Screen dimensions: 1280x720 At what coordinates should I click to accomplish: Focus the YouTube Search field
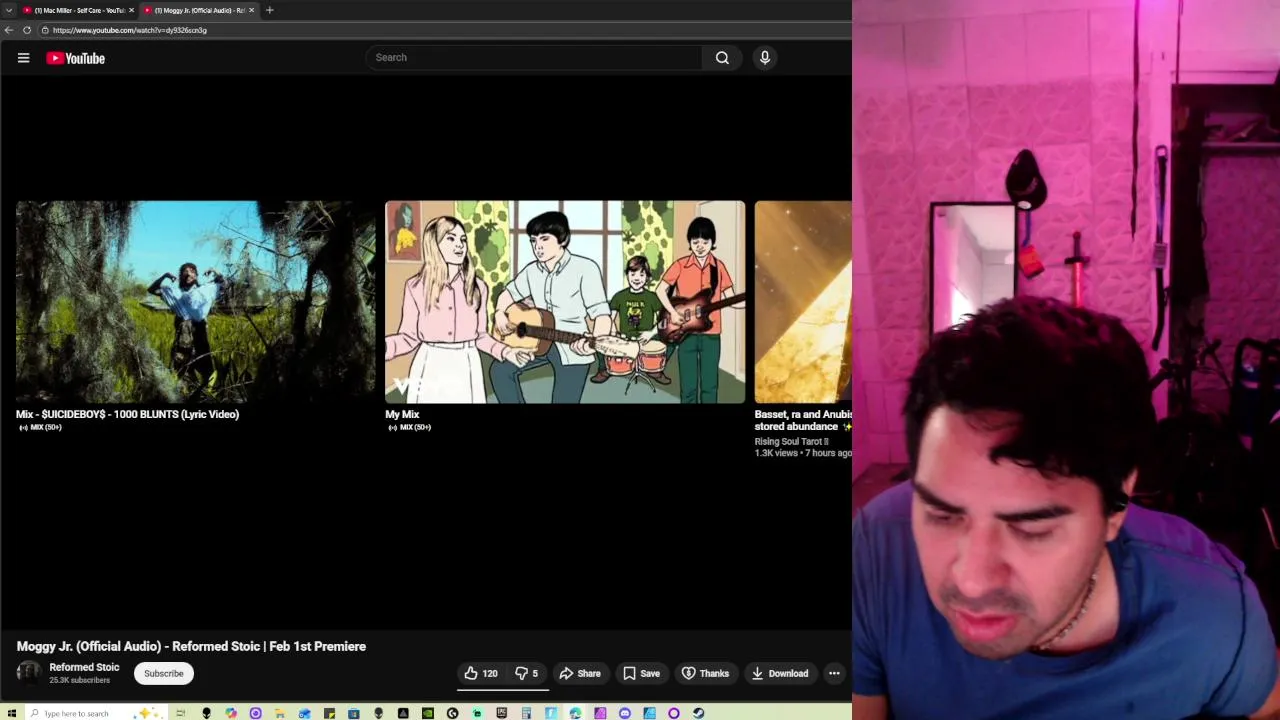tap(534, 57)
